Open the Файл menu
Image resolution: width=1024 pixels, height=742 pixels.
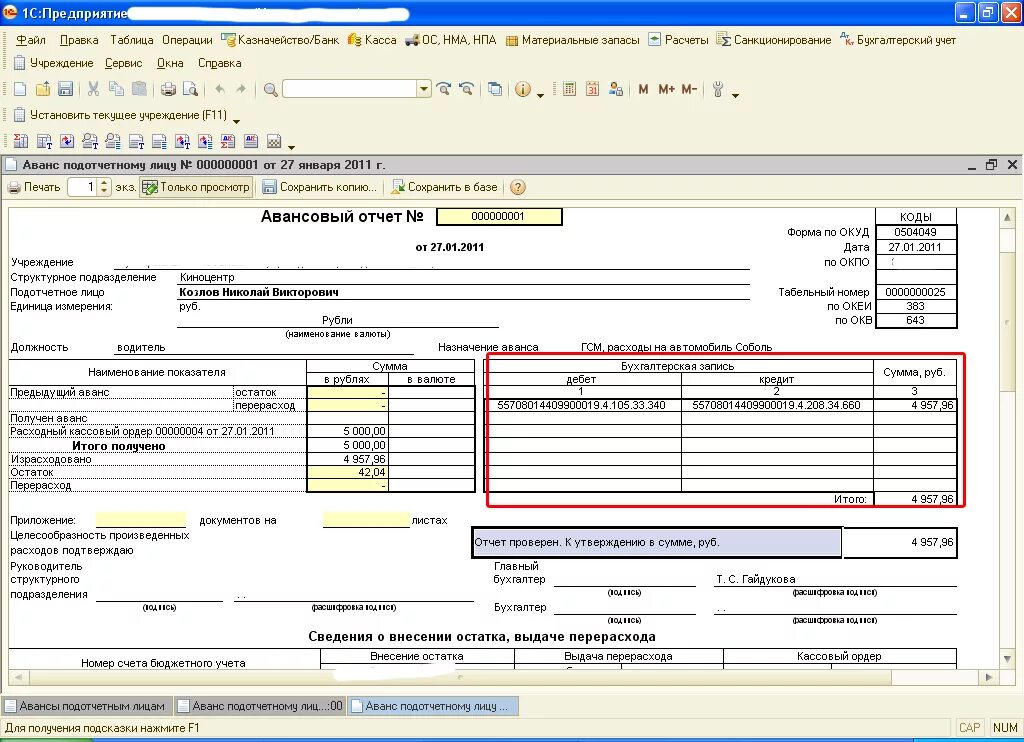[31, 40]
